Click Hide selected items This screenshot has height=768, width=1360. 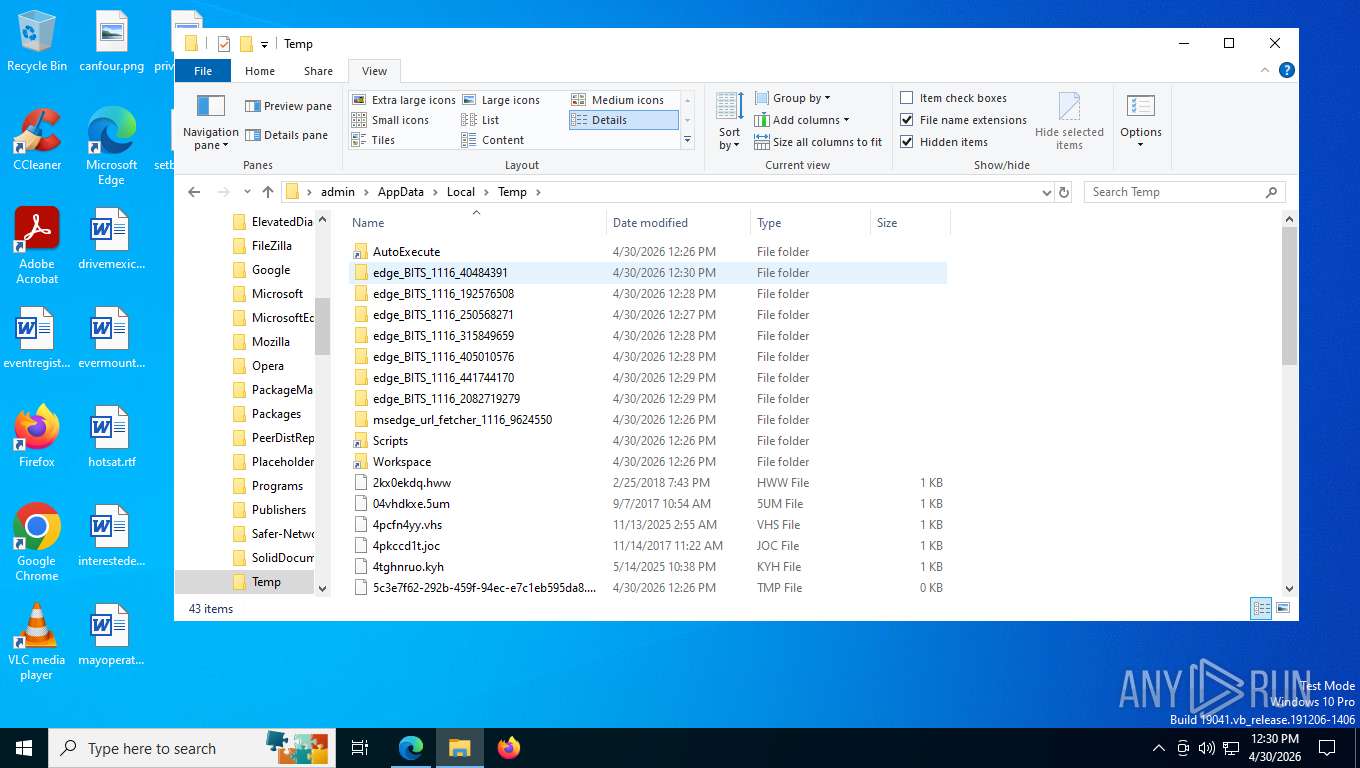(x=1069, y=122)
